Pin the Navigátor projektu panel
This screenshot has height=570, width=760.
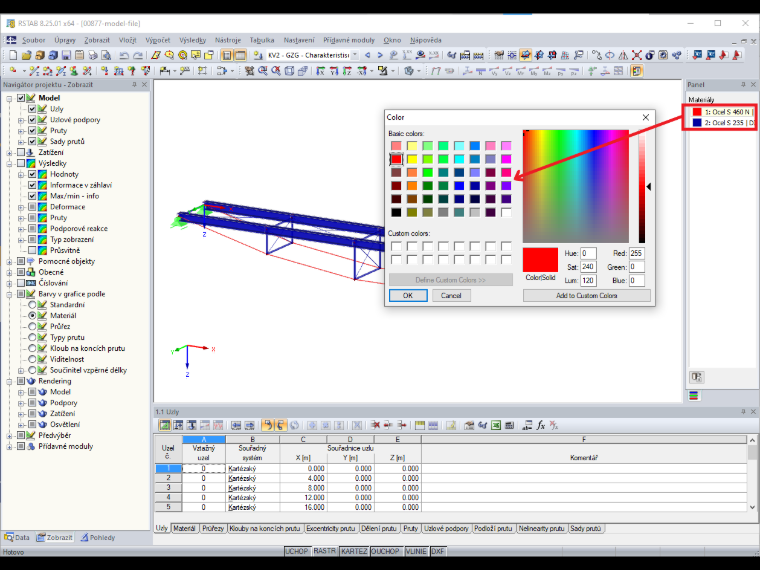point(134,84)
